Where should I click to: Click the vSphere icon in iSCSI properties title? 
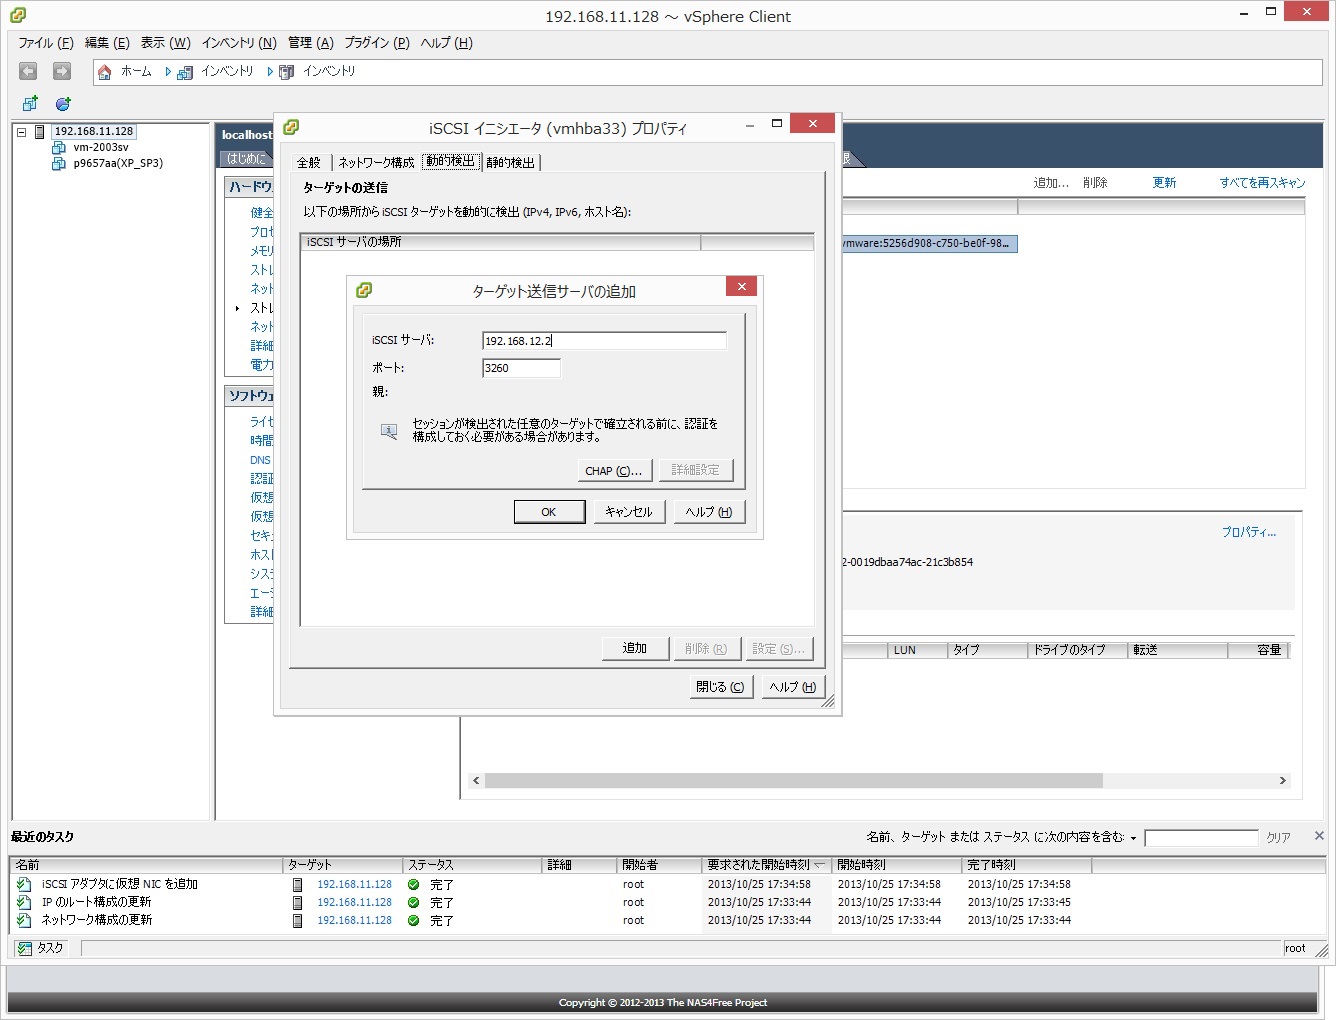pos(291,127)
